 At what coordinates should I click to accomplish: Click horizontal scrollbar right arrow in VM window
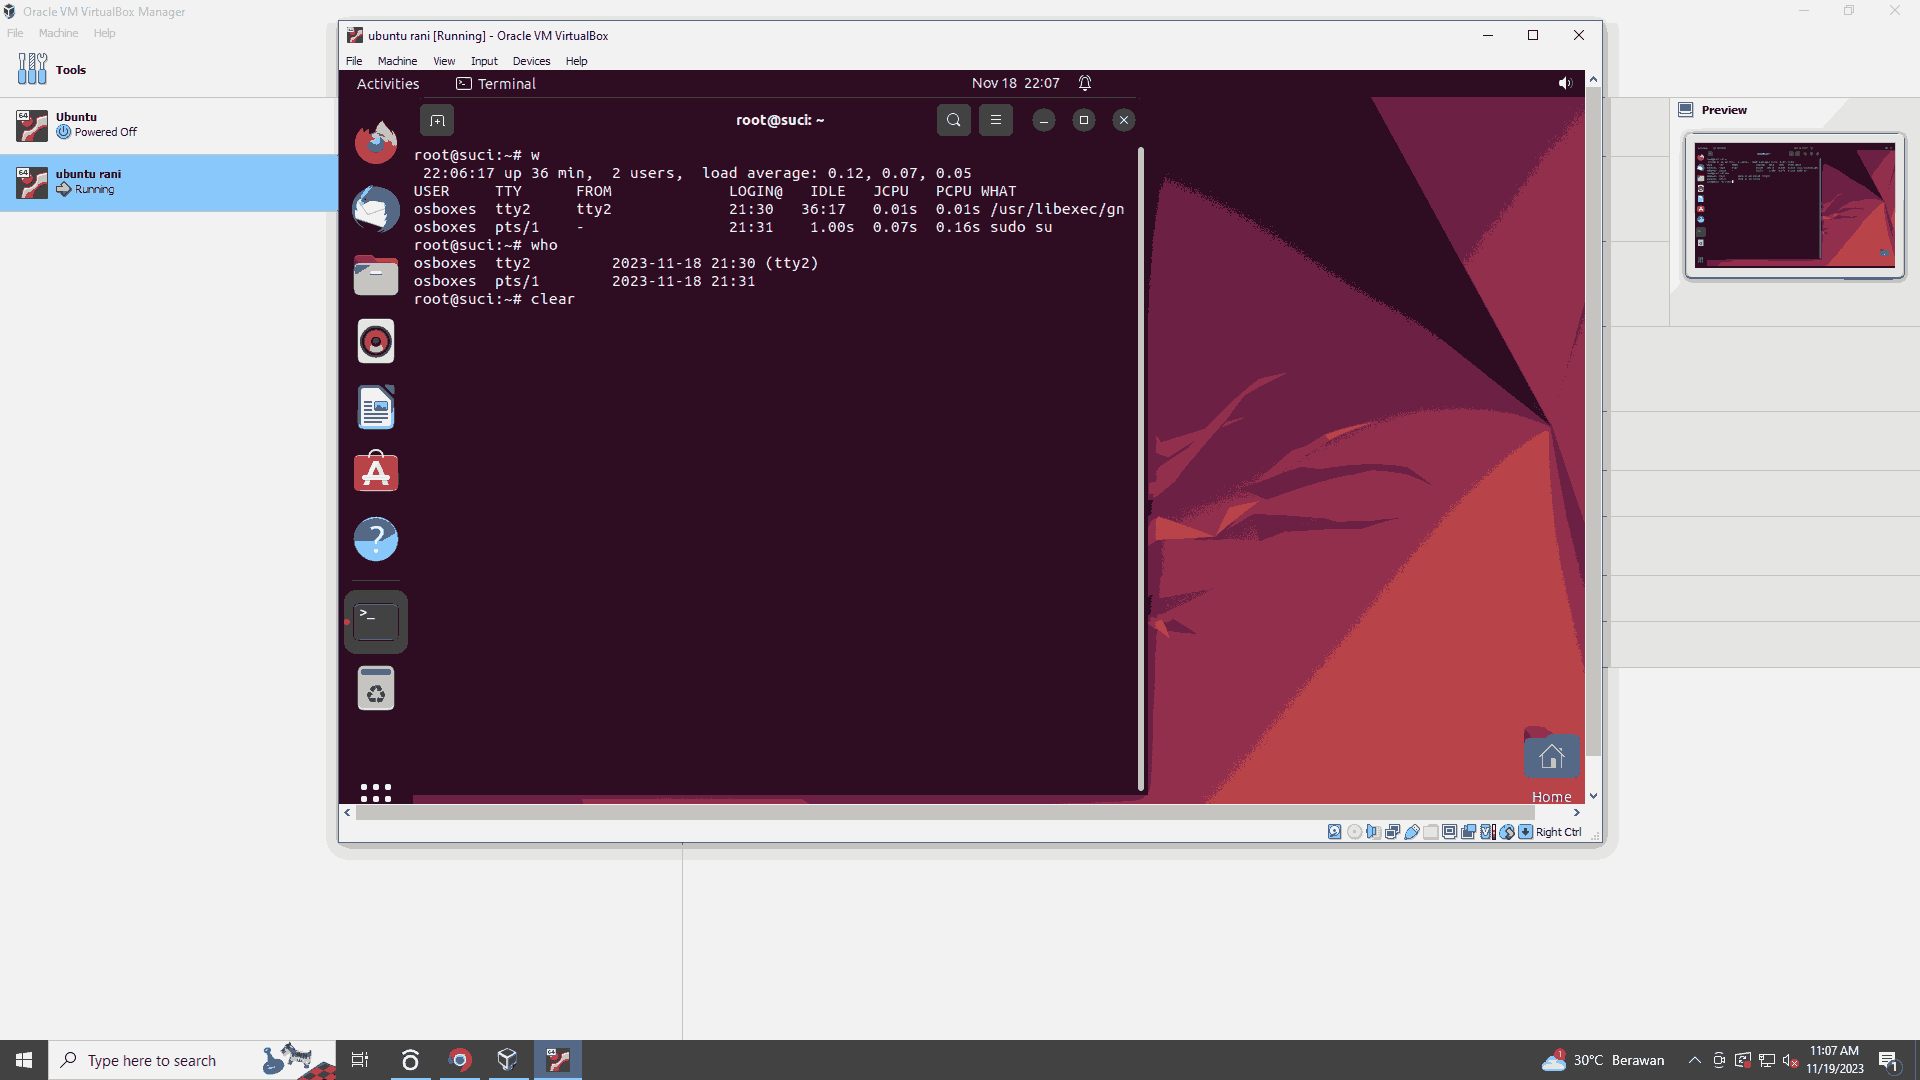[x=1577, y=813]
